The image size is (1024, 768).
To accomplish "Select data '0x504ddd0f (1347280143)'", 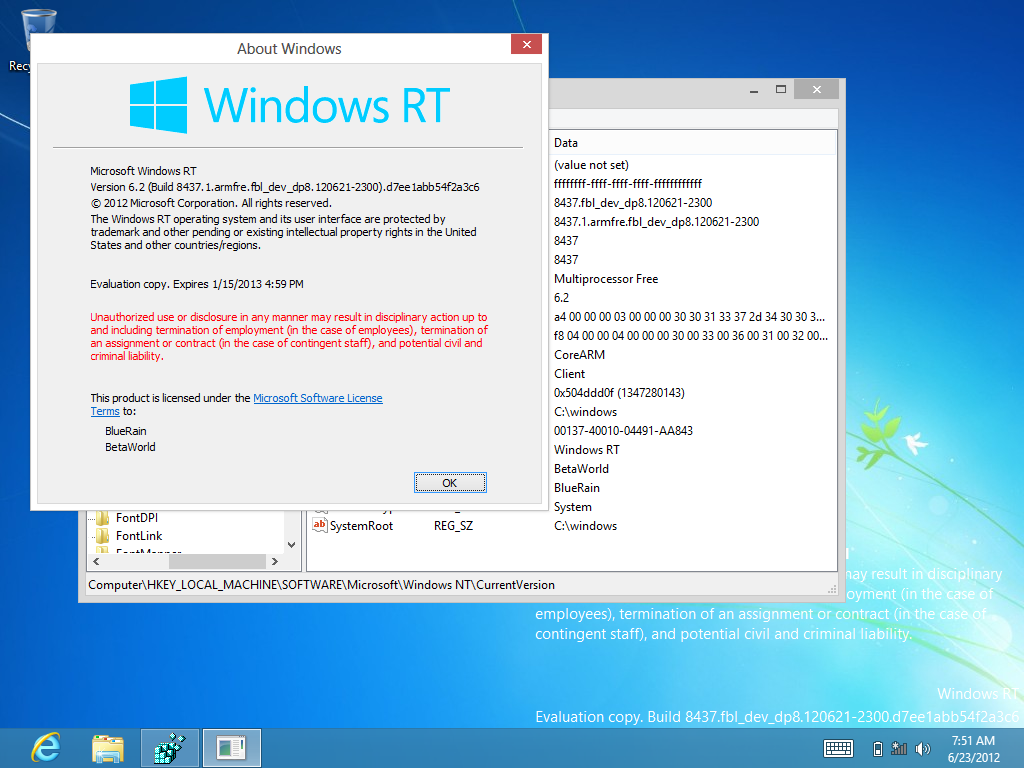I will pyautogui.click(x=619, y=392).
